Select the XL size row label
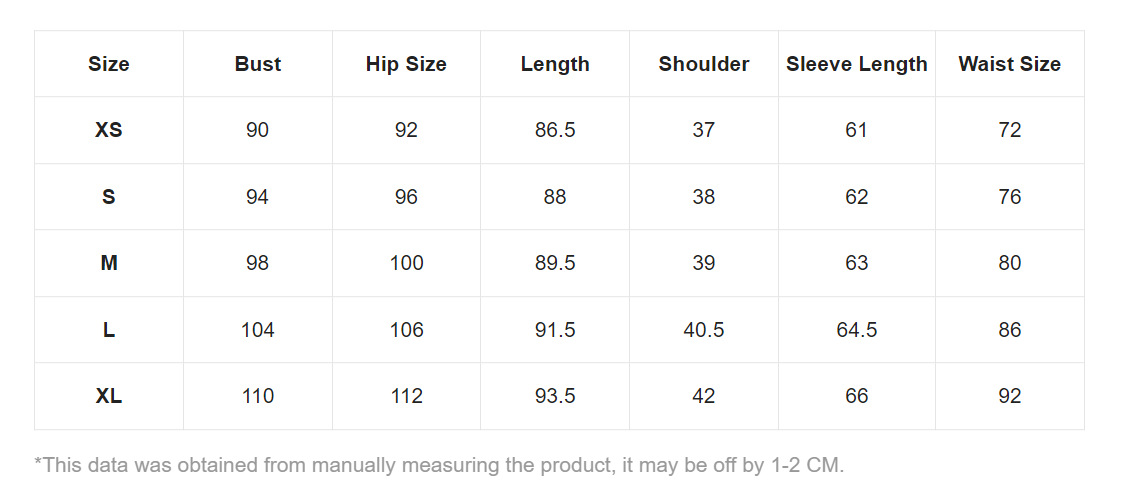Screen dimensions: 1122x494 pos(109,396)
